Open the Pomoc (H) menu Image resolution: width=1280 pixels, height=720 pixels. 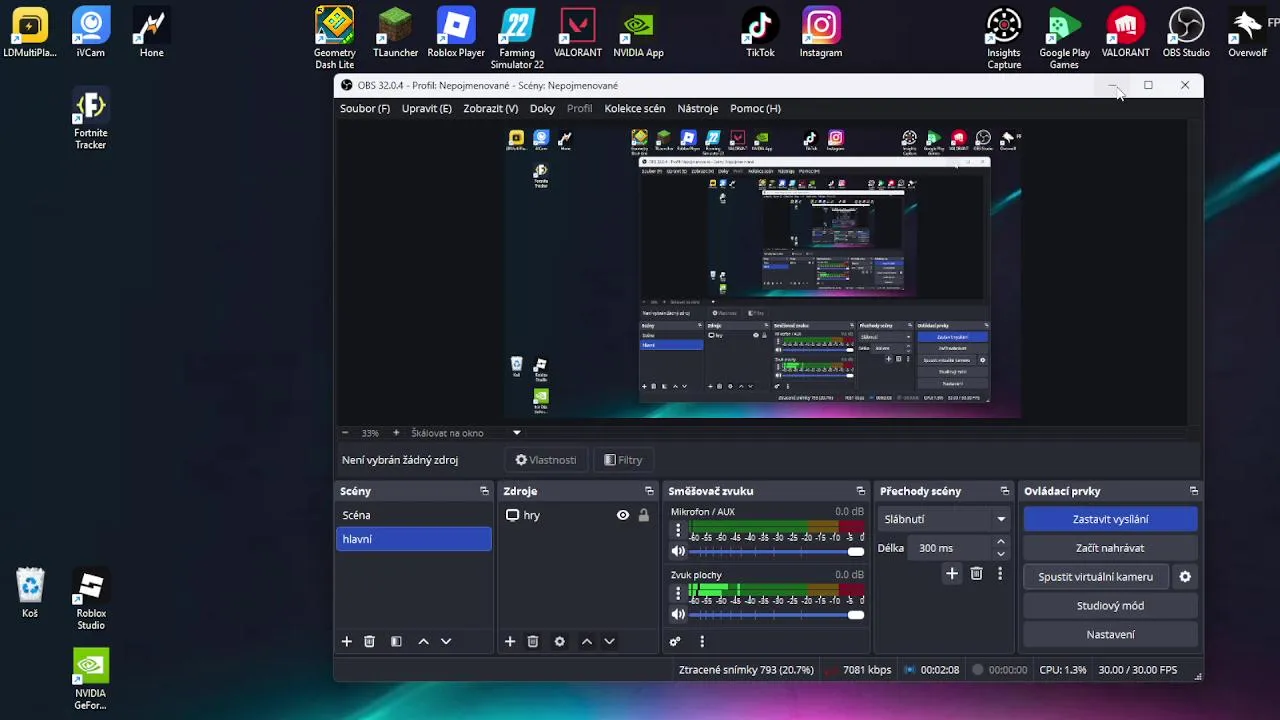click(755, 108)
